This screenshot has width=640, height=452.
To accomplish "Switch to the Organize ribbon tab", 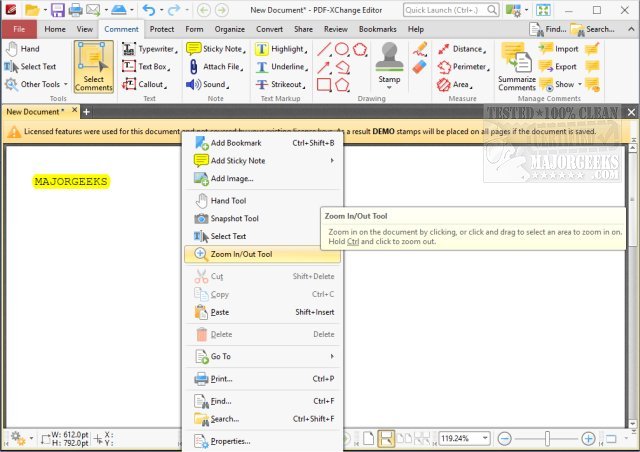I will pyautogui.click(x=230, y=29).
